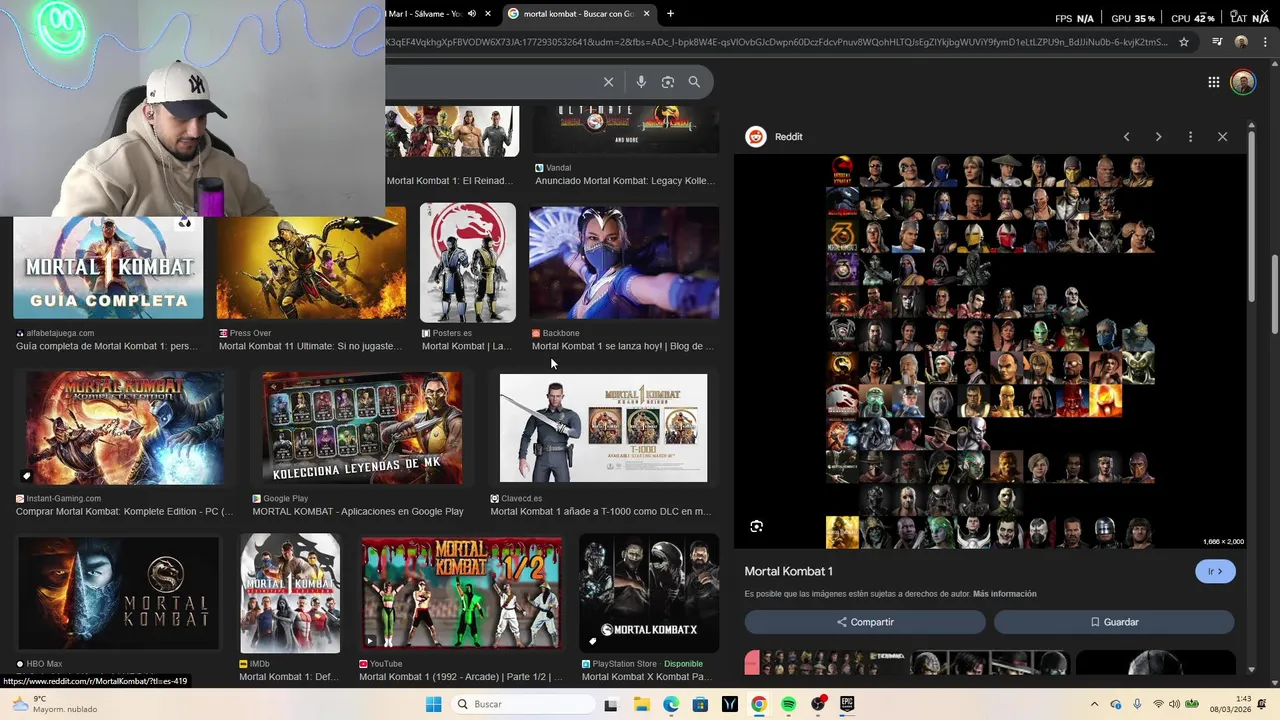Open the HBO Max Mortal Kombat thumbnail
Viewport: 1280px width, 720px height.
118,593
